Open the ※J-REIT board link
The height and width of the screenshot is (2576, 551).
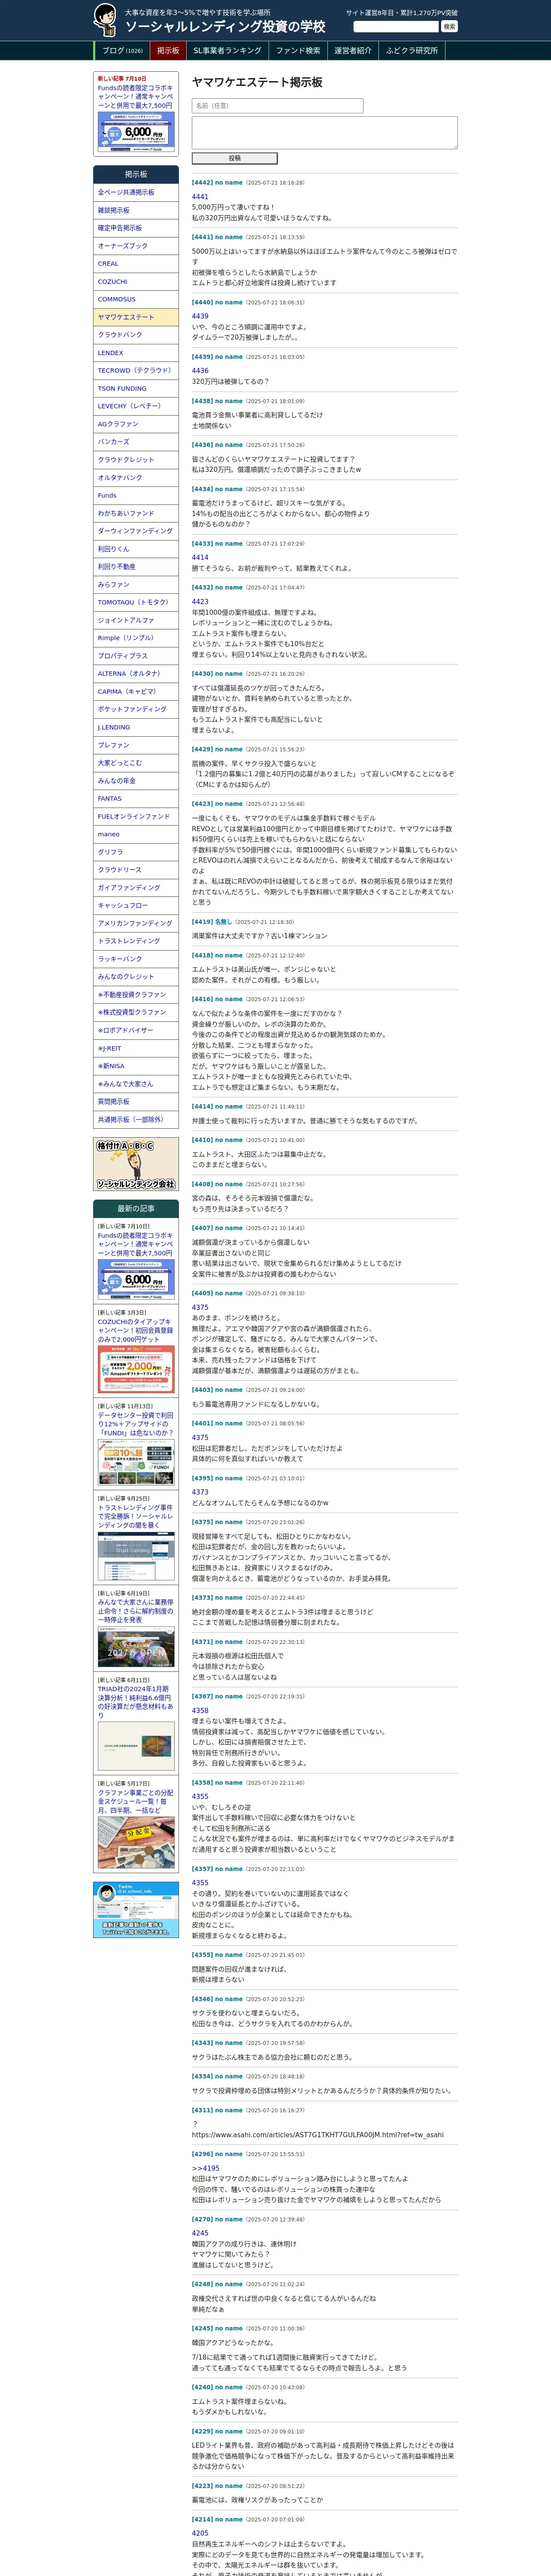pyautogui.click(x=136, y=1048)
